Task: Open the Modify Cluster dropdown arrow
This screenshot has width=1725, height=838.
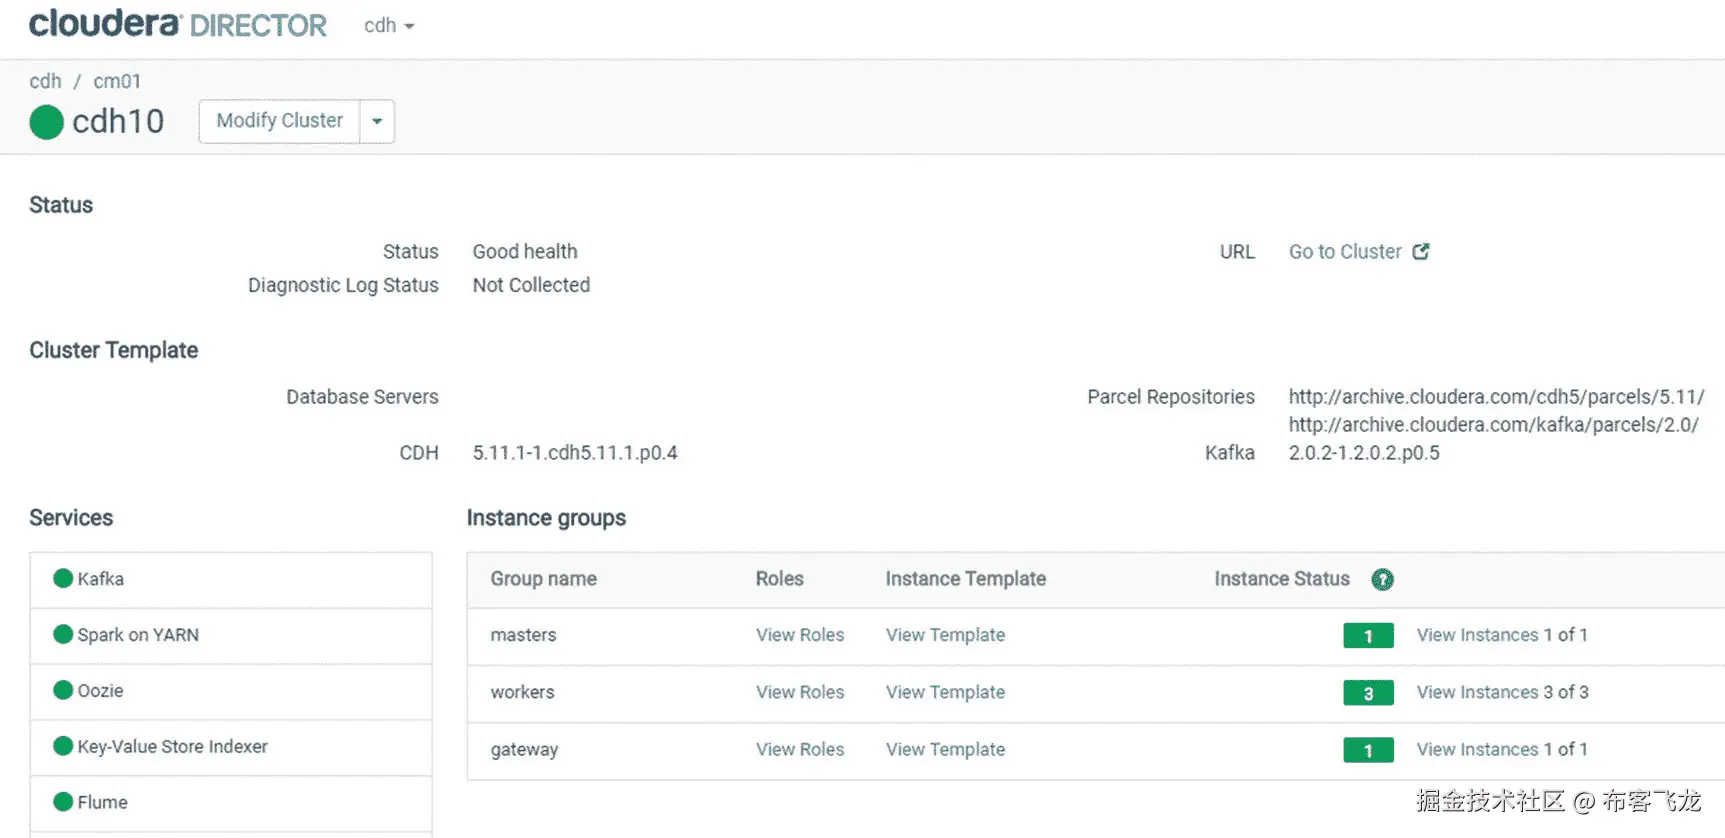Action: pyautogui.click(x=377, y=121)
